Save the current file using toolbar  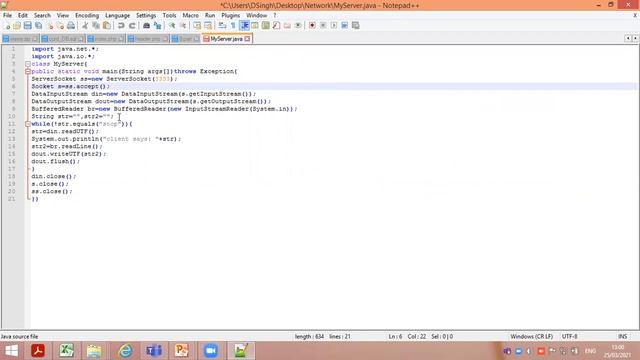tap(28, 25)
